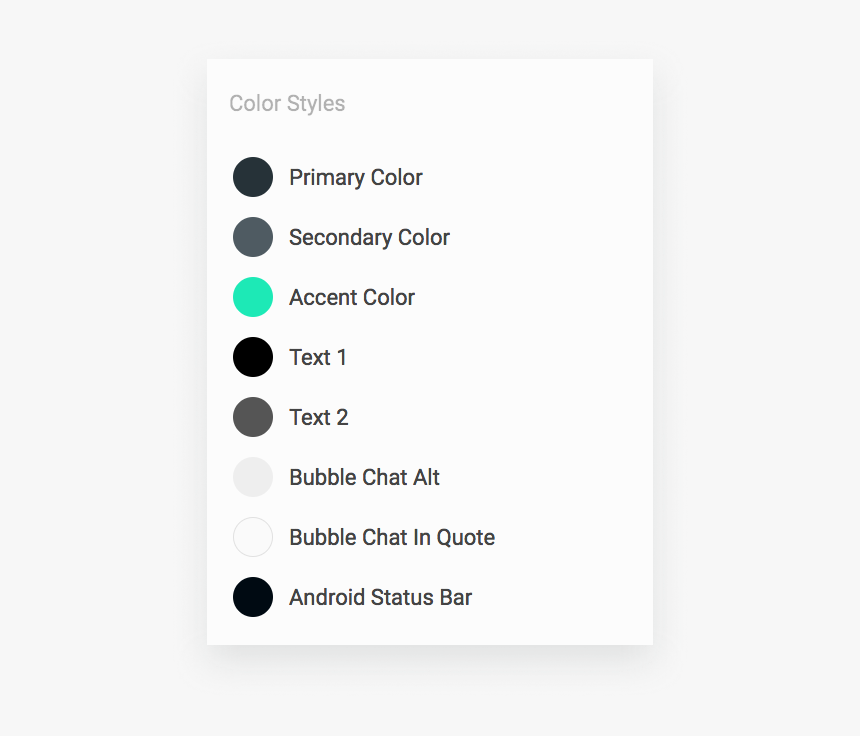The width and height of the screenshot is (860, 736).
Task: Select the 'Android Status Bar' label text
Action: 380,597
